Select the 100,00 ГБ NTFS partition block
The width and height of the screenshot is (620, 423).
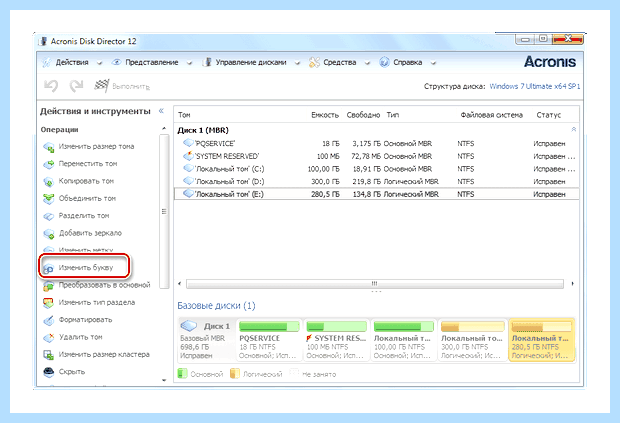click(x=403, y=340)
